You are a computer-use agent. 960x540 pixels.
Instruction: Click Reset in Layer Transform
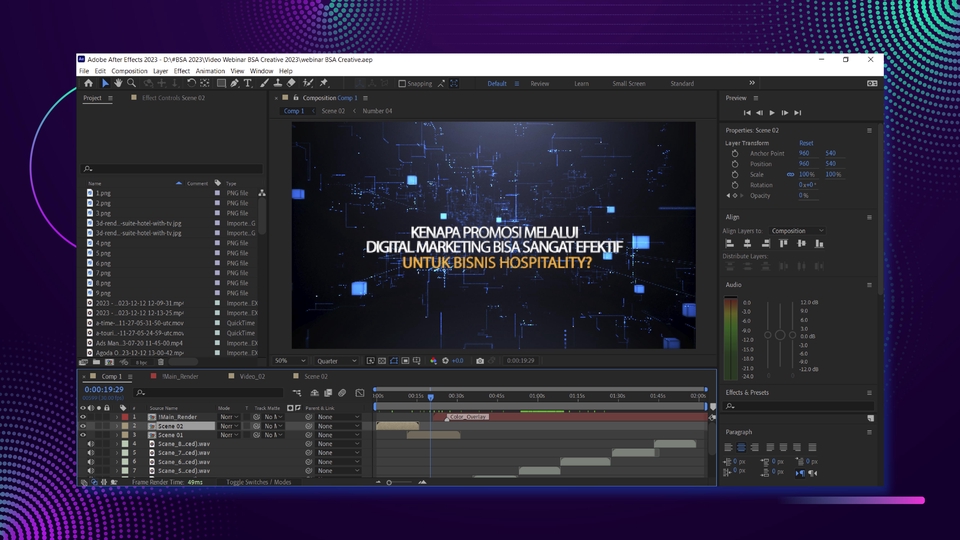coord(806,143)
